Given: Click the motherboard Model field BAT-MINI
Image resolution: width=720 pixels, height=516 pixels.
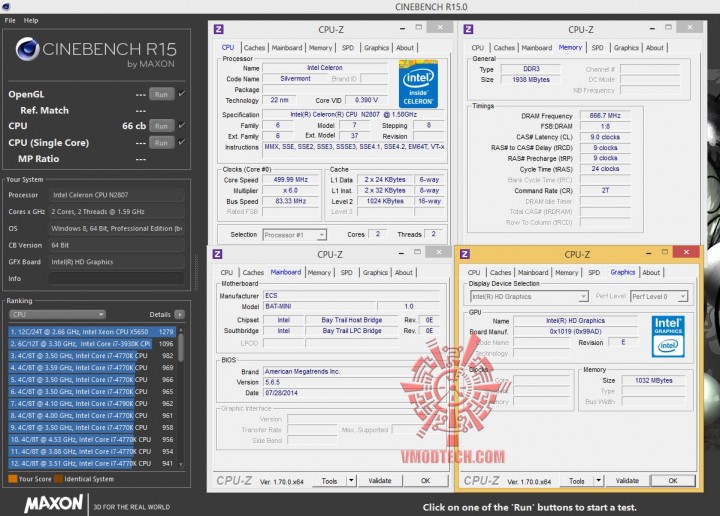Looking at the screenshot, I should pos(320,306).
